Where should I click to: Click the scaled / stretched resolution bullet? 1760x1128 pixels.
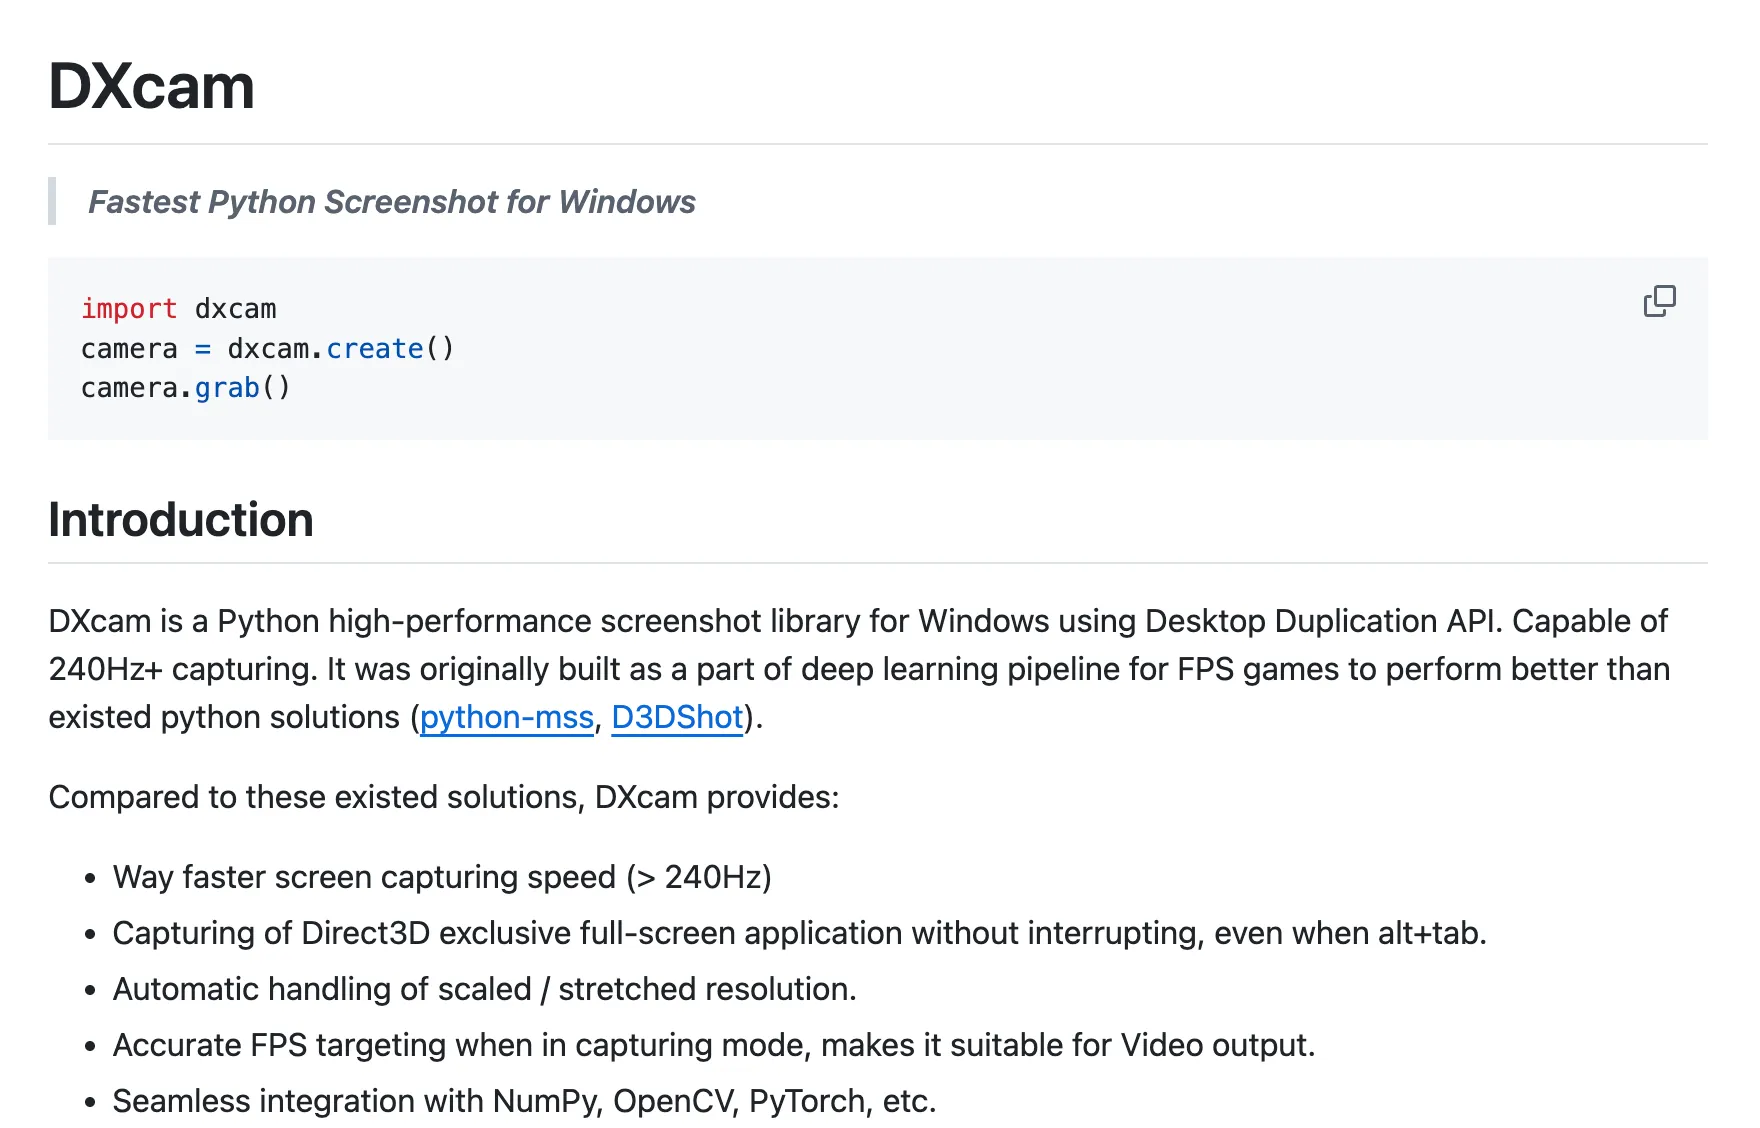pos(485,989)
